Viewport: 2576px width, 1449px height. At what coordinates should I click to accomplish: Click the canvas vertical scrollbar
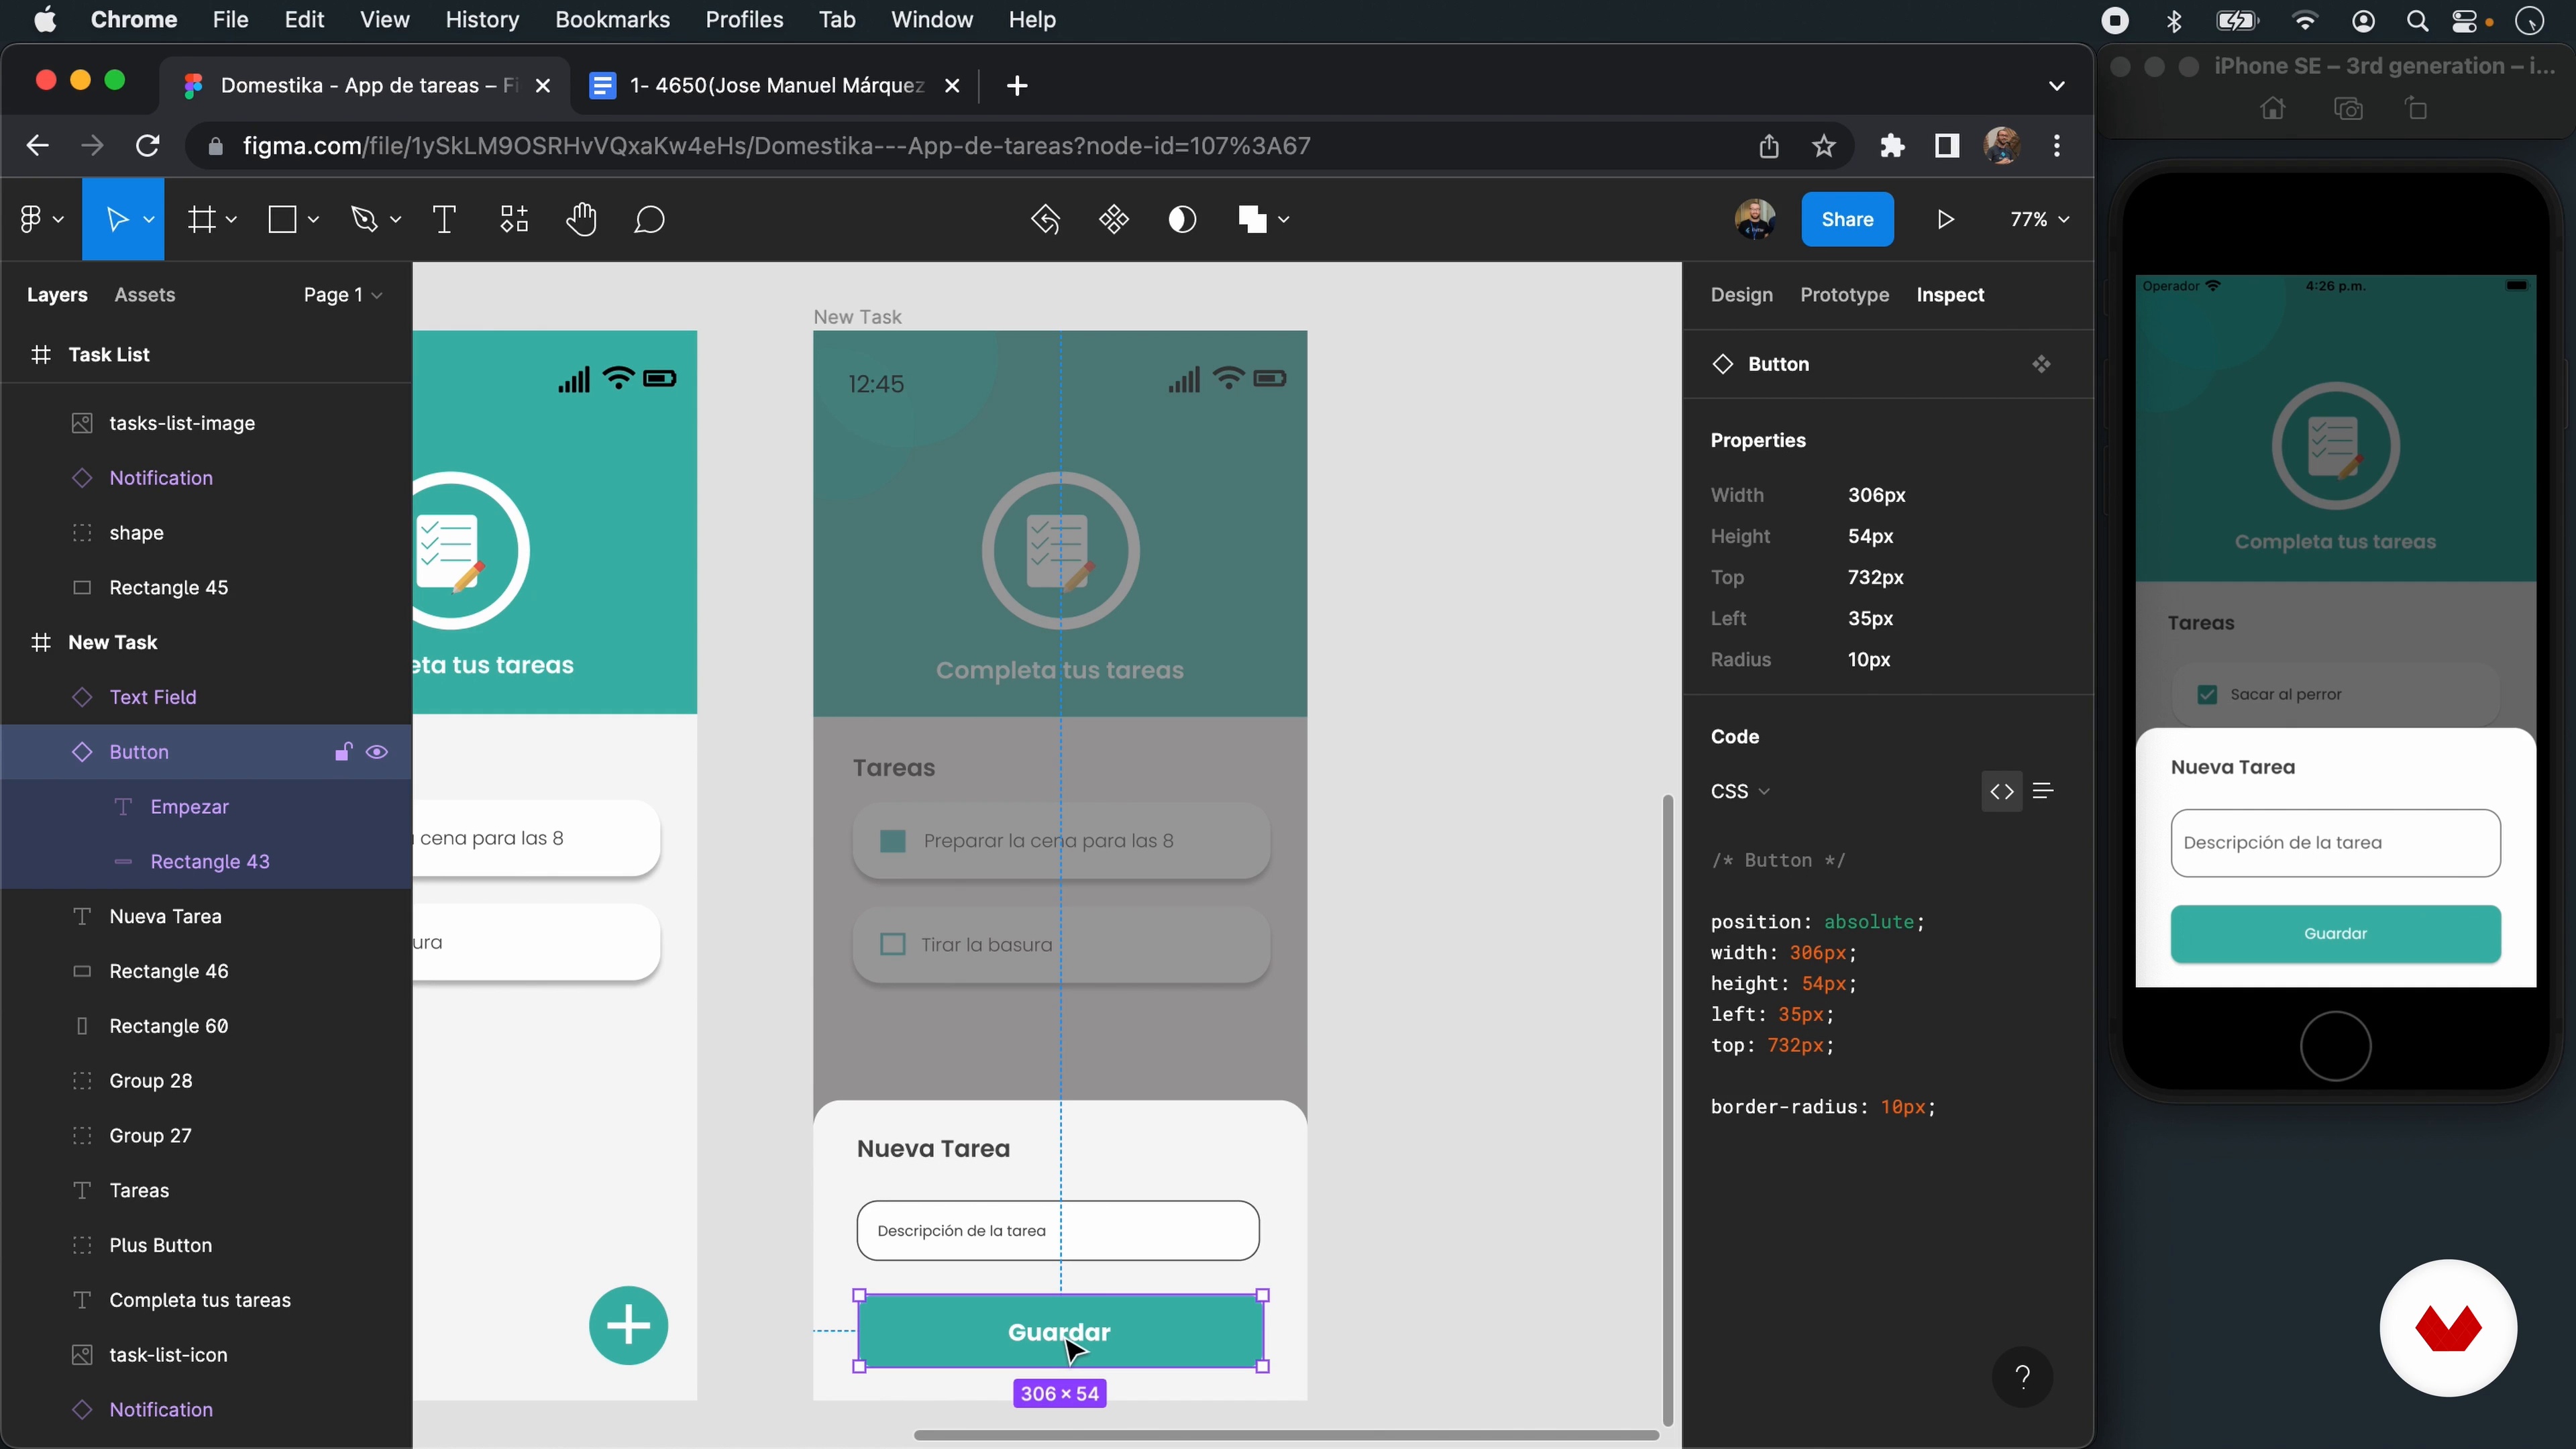click(1667, 1110)
